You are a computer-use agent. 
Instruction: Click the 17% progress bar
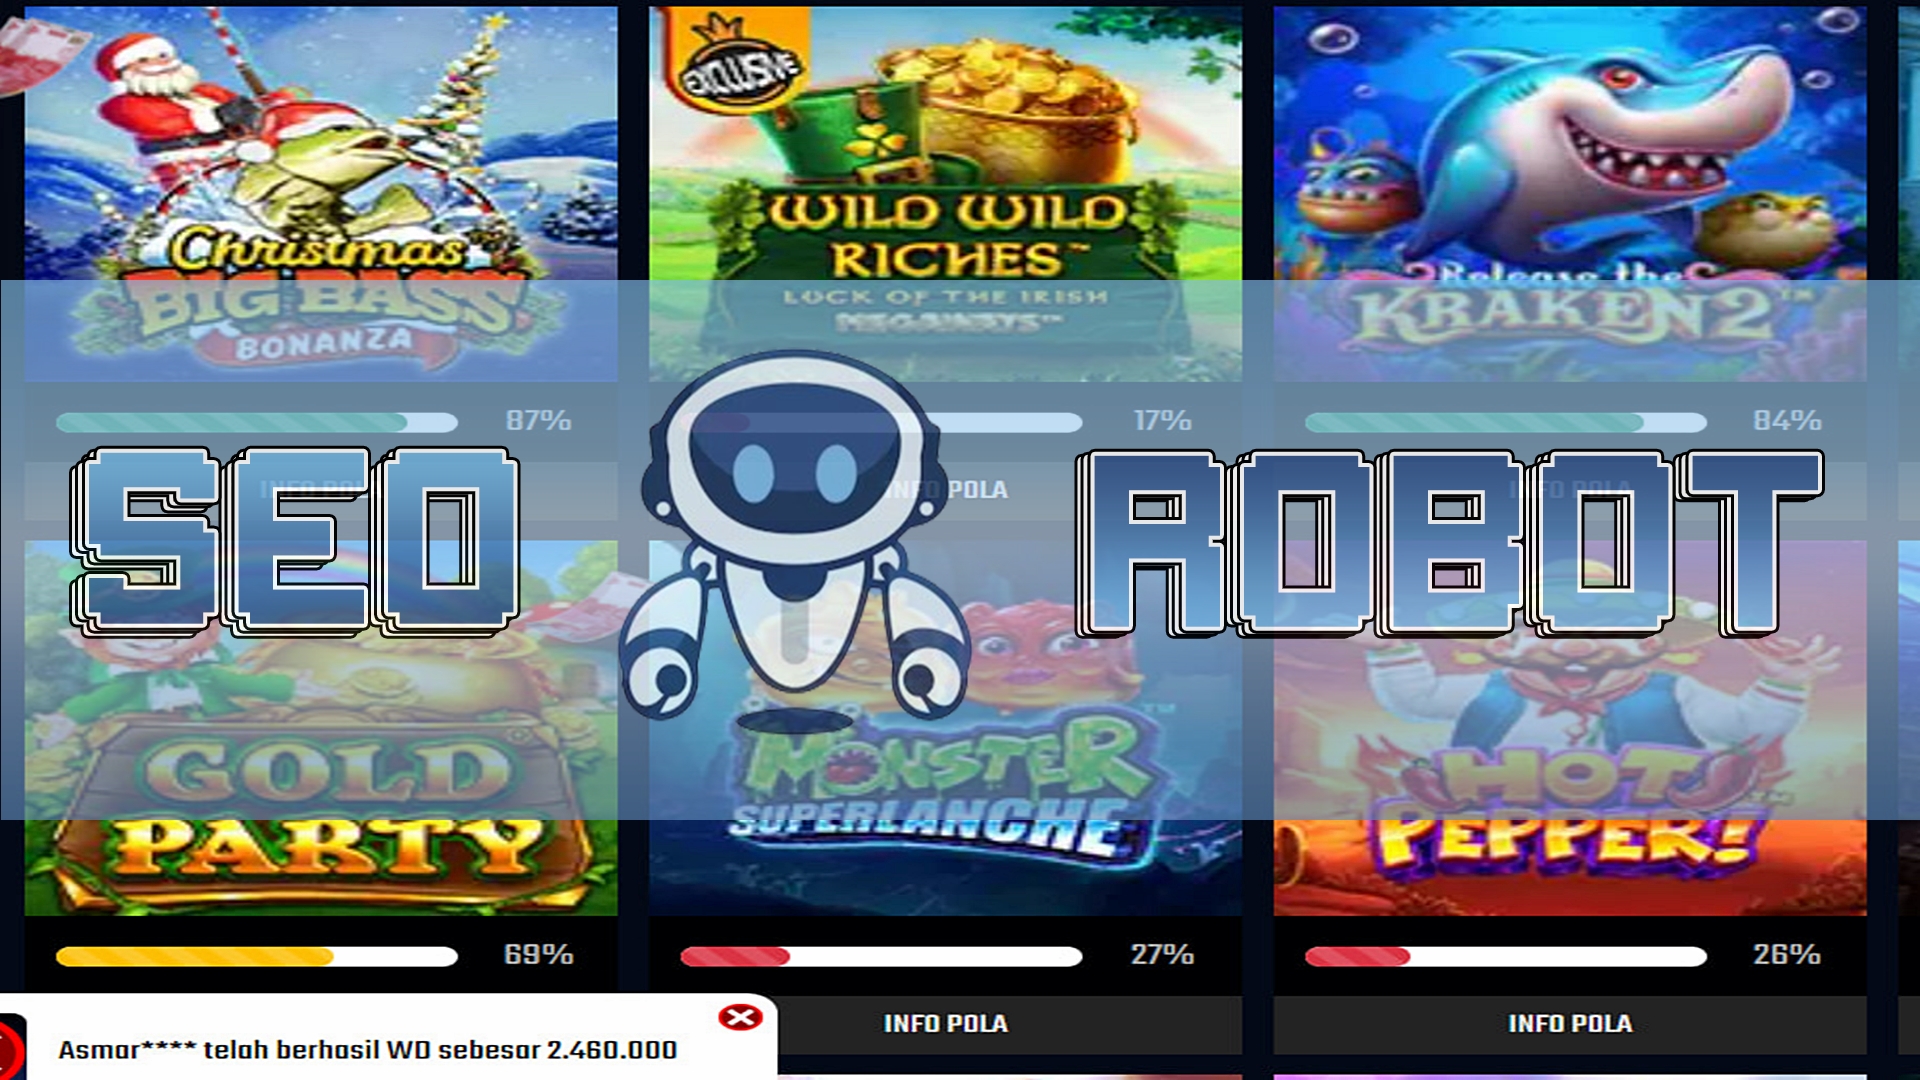pos(881,422)
